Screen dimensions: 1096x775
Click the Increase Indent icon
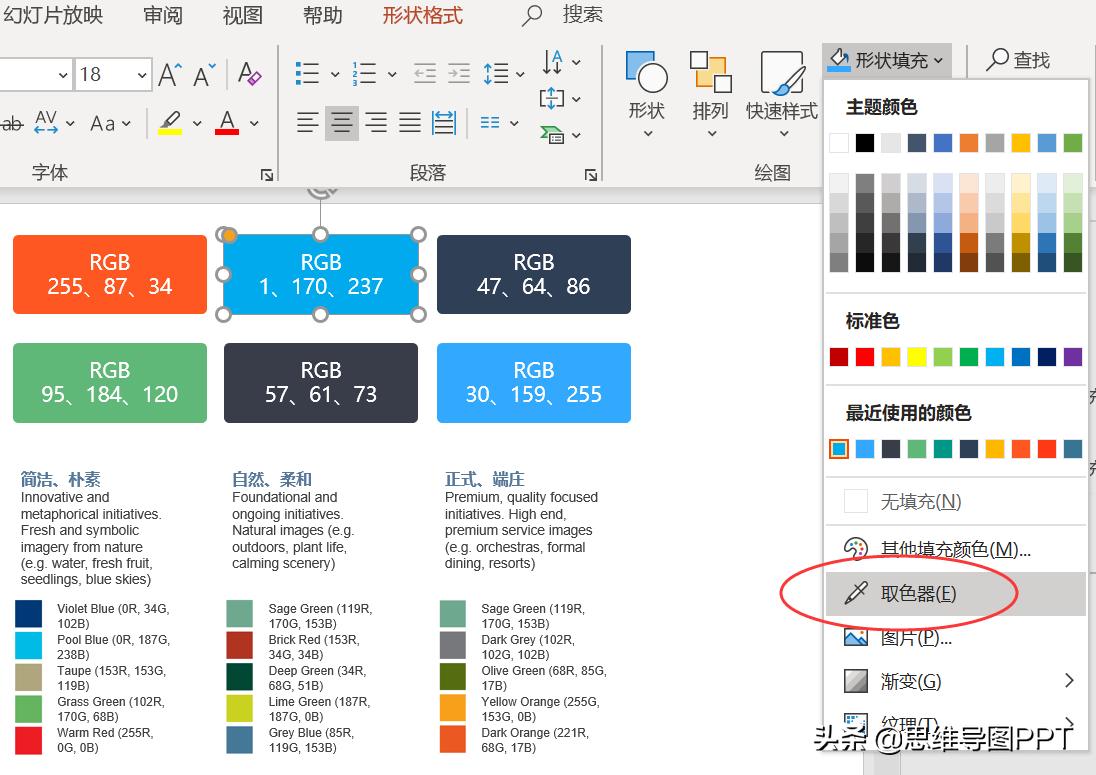459,74
